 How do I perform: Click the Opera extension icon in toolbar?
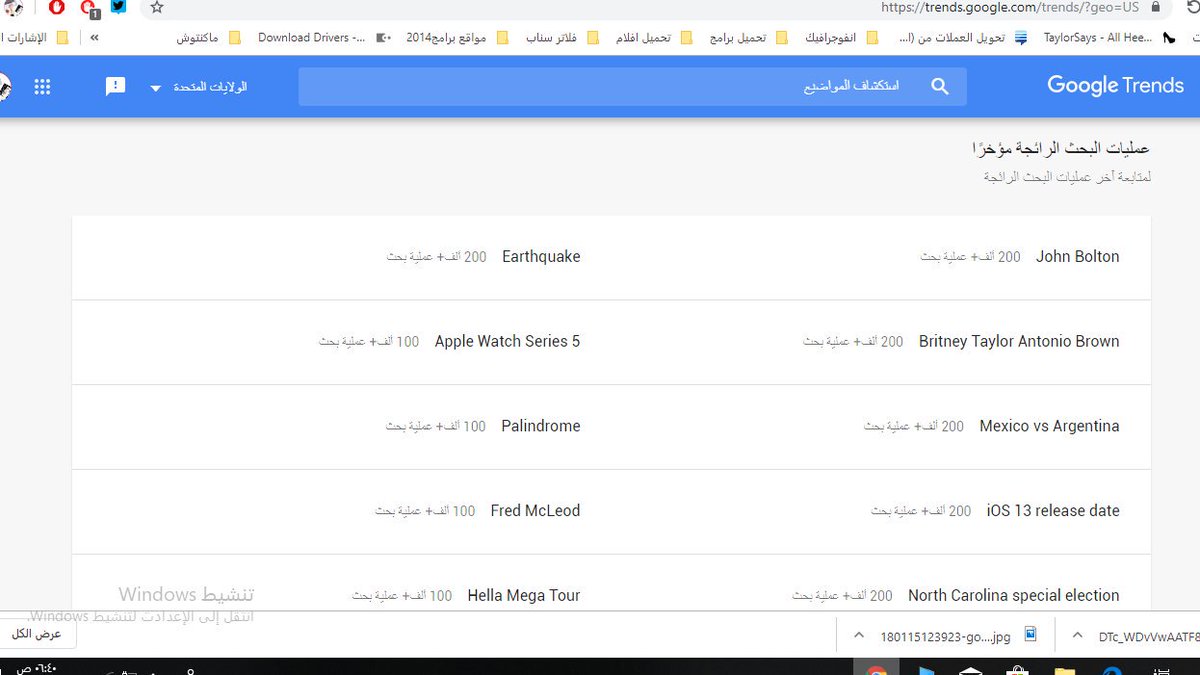click(57, 7)
